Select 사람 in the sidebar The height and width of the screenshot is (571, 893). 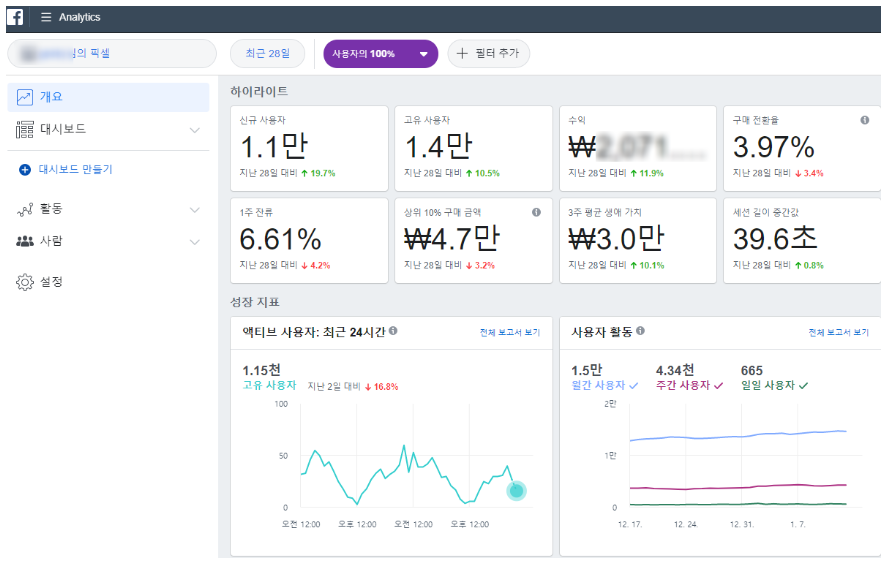[x=108, y=241]
